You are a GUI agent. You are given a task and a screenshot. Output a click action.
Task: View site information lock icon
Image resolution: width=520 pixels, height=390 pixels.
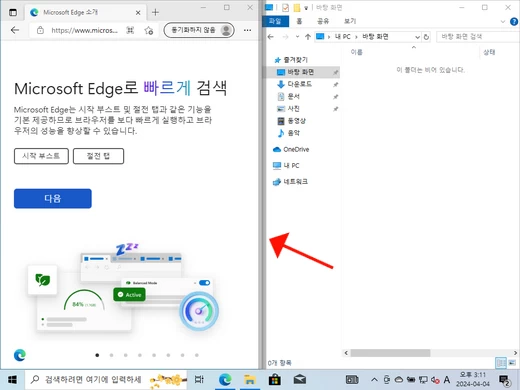coord(40,30)
